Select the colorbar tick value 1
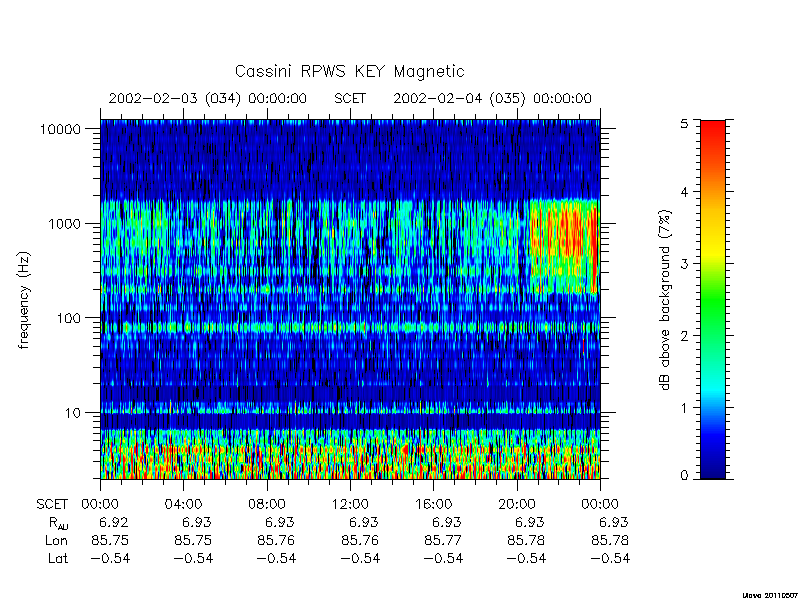The height and width of the screenshot is (600, 800). (x=684, y=408)
